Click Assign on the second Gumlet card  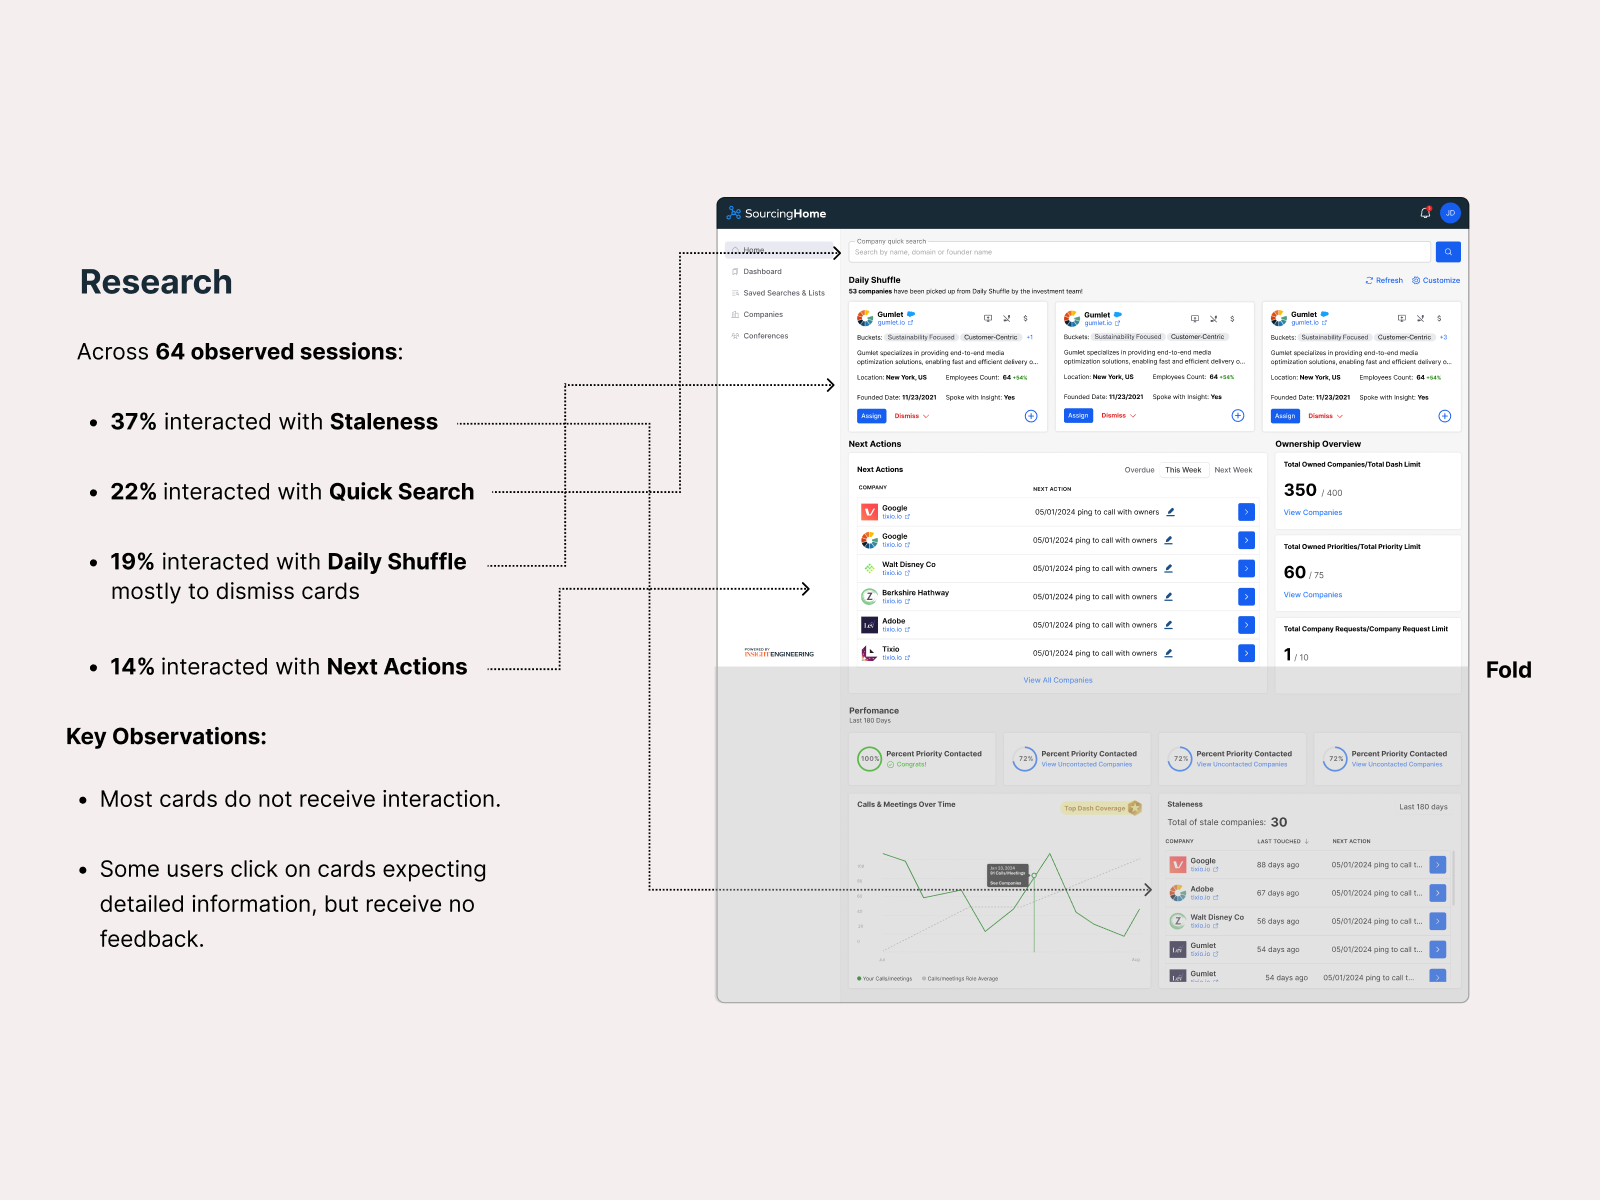[1078, 416]
